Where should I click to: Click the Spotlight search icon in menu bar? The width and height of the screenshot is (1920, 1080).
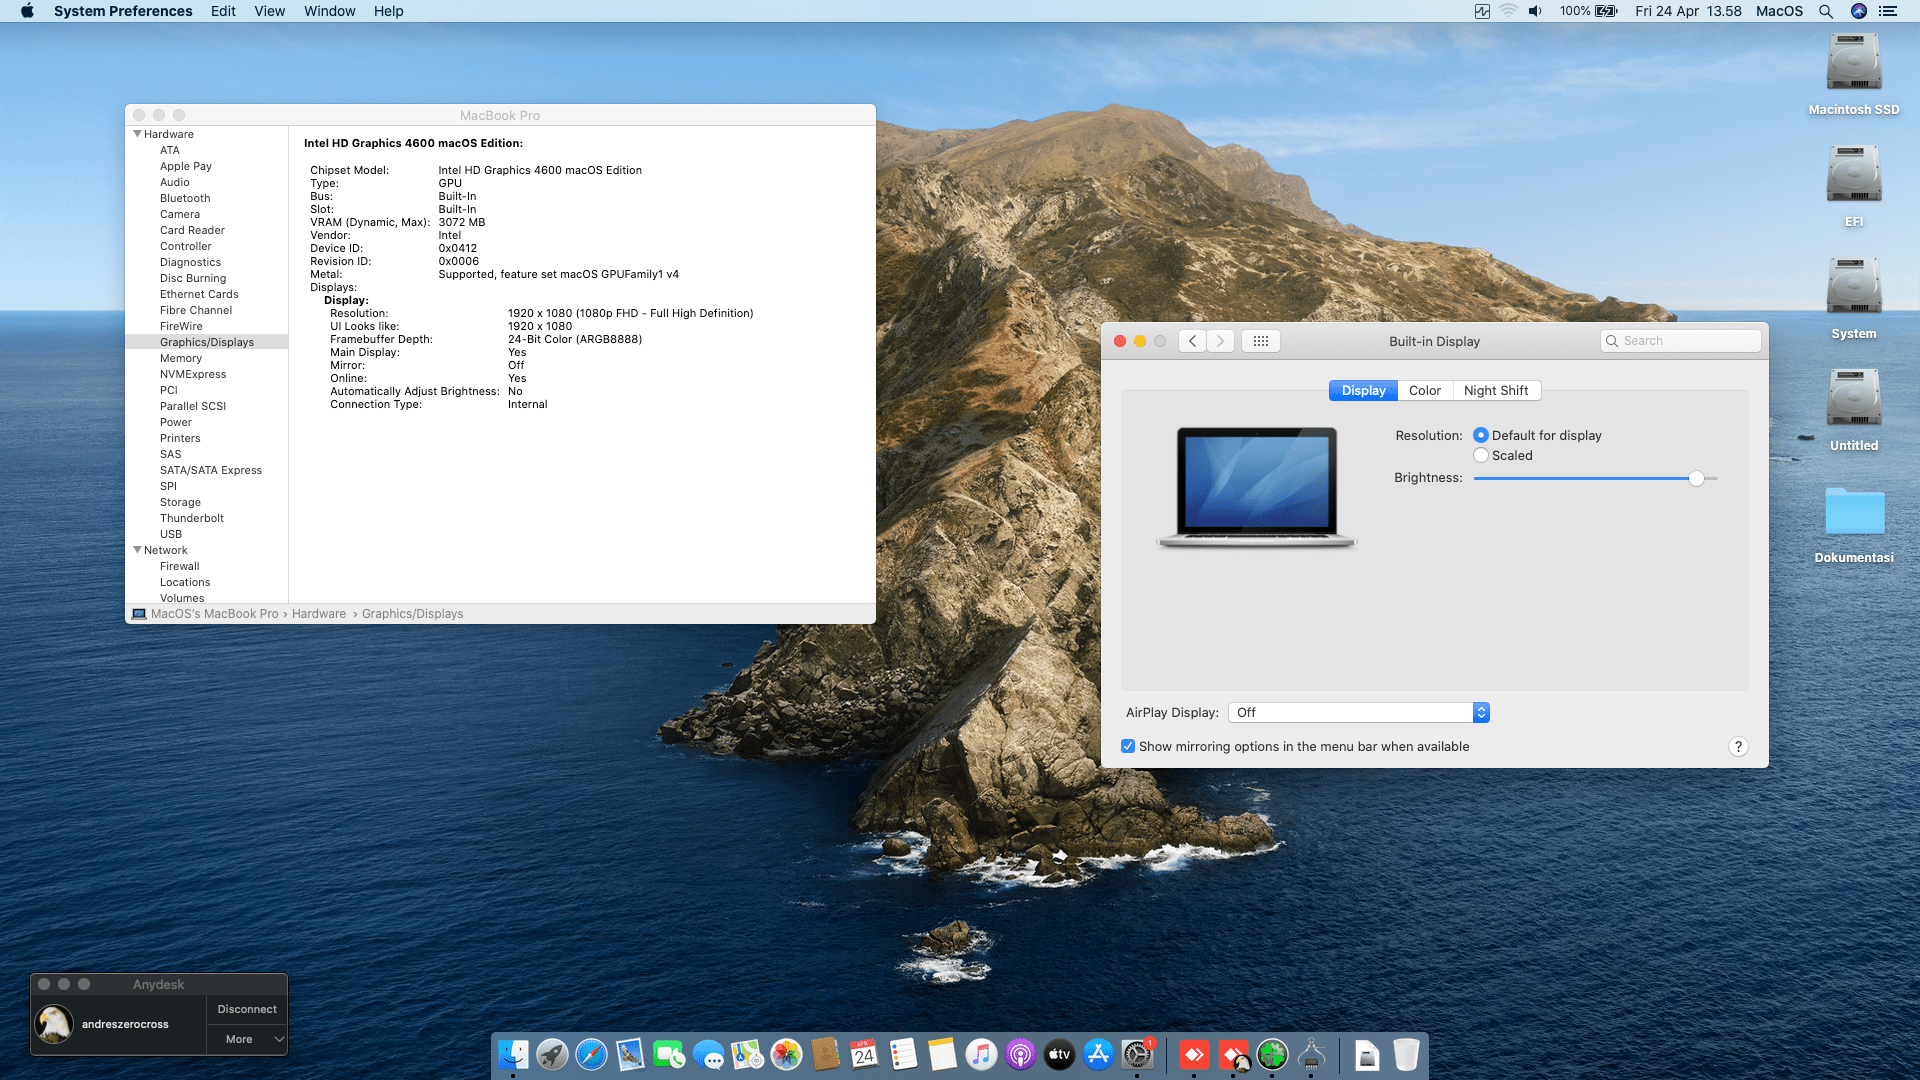pos(1825,11)
